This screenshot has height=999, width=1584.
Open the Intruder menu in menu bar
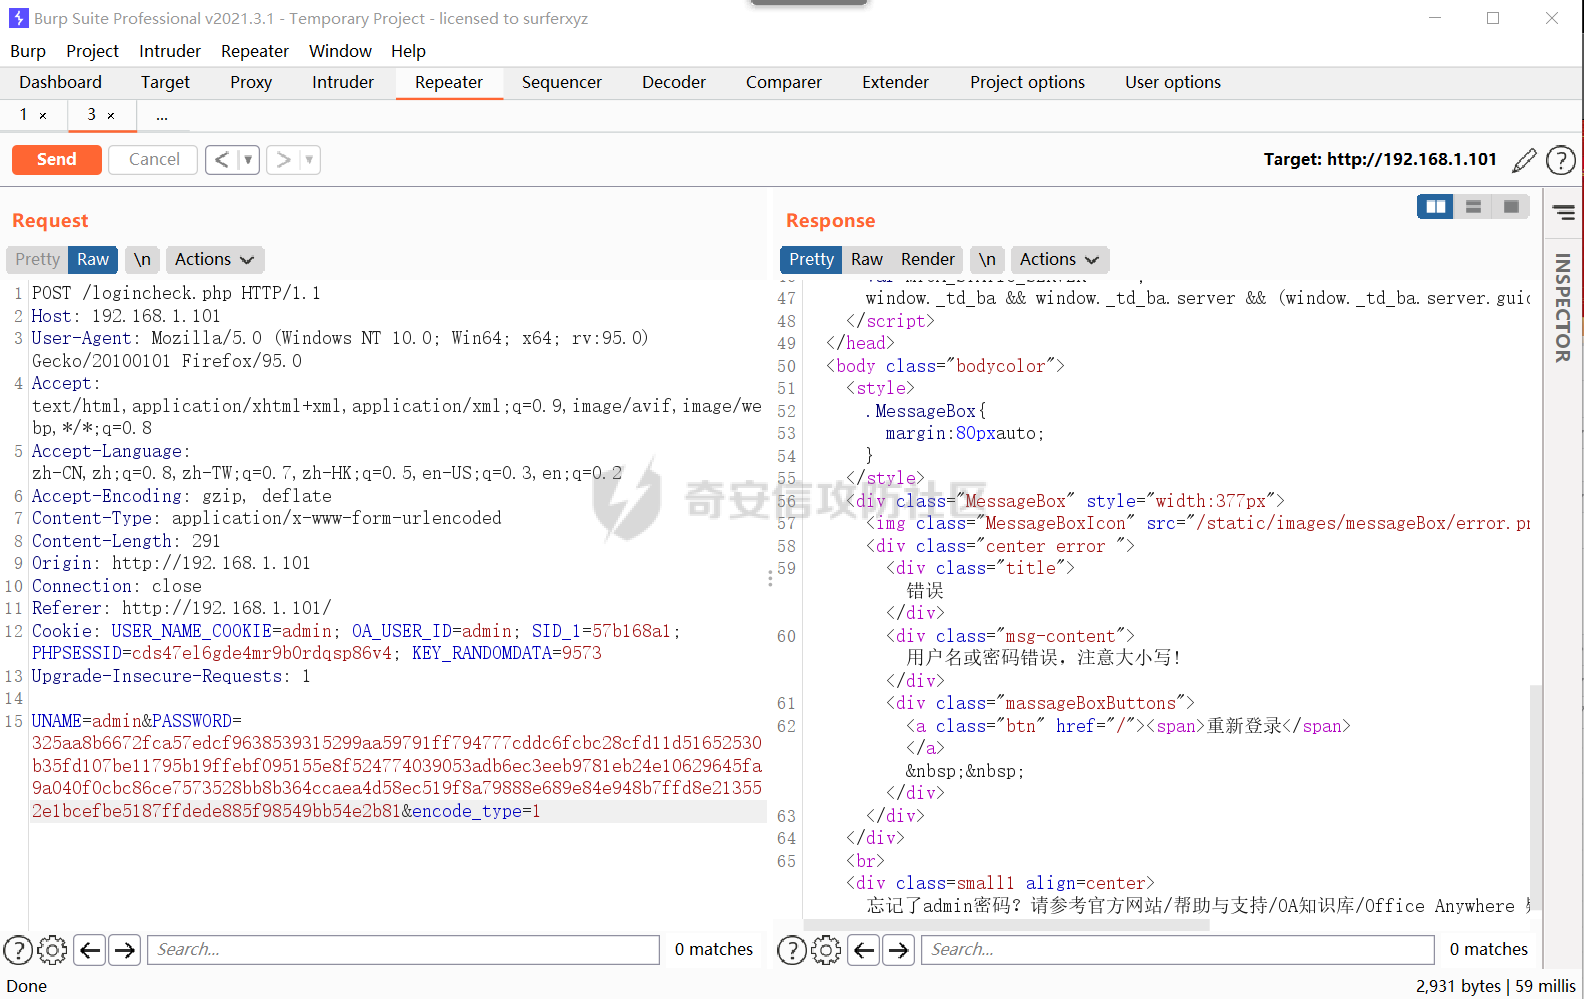[x=170, y=51]
